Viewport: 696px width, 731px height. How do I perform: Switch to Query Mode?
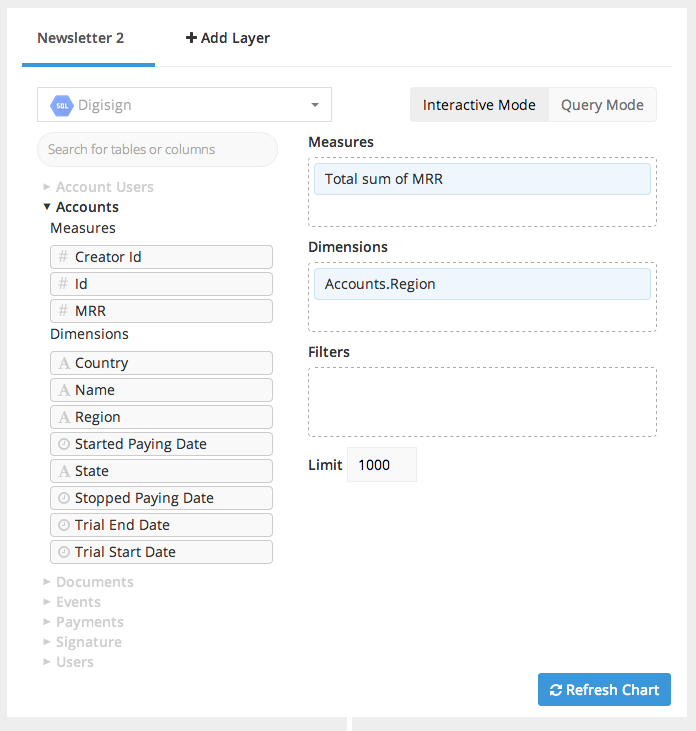pyautogui.click(x=602, y=105)
